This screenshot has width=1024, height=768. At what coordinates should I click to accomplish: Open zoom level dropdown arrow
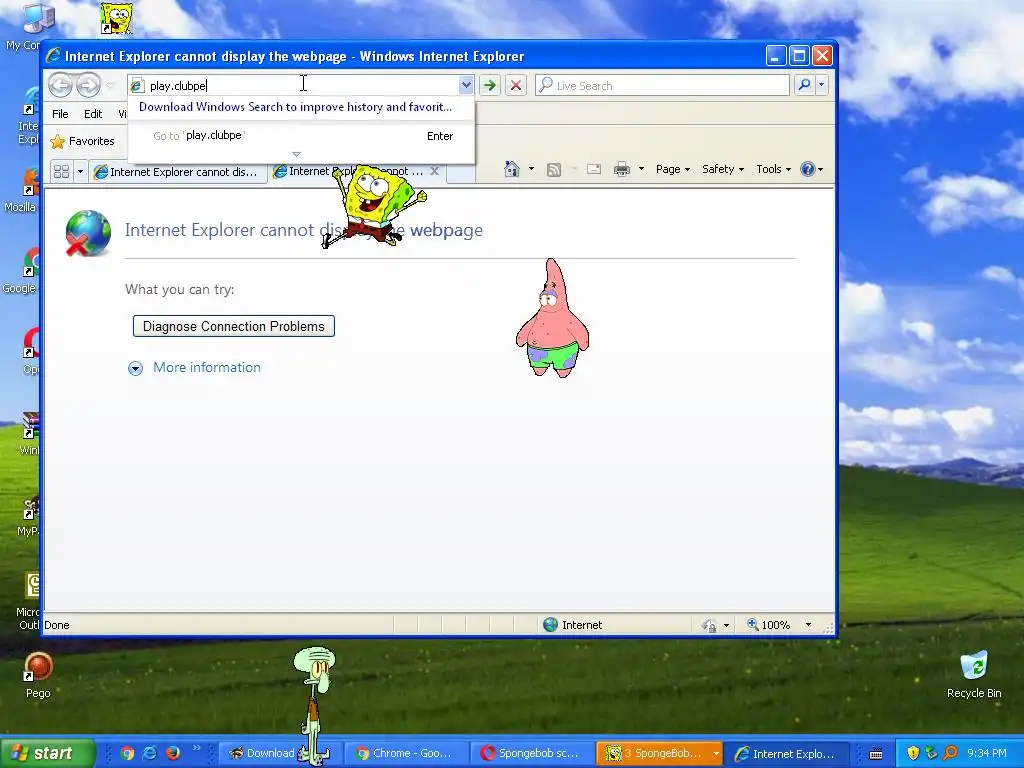(808, 625)
